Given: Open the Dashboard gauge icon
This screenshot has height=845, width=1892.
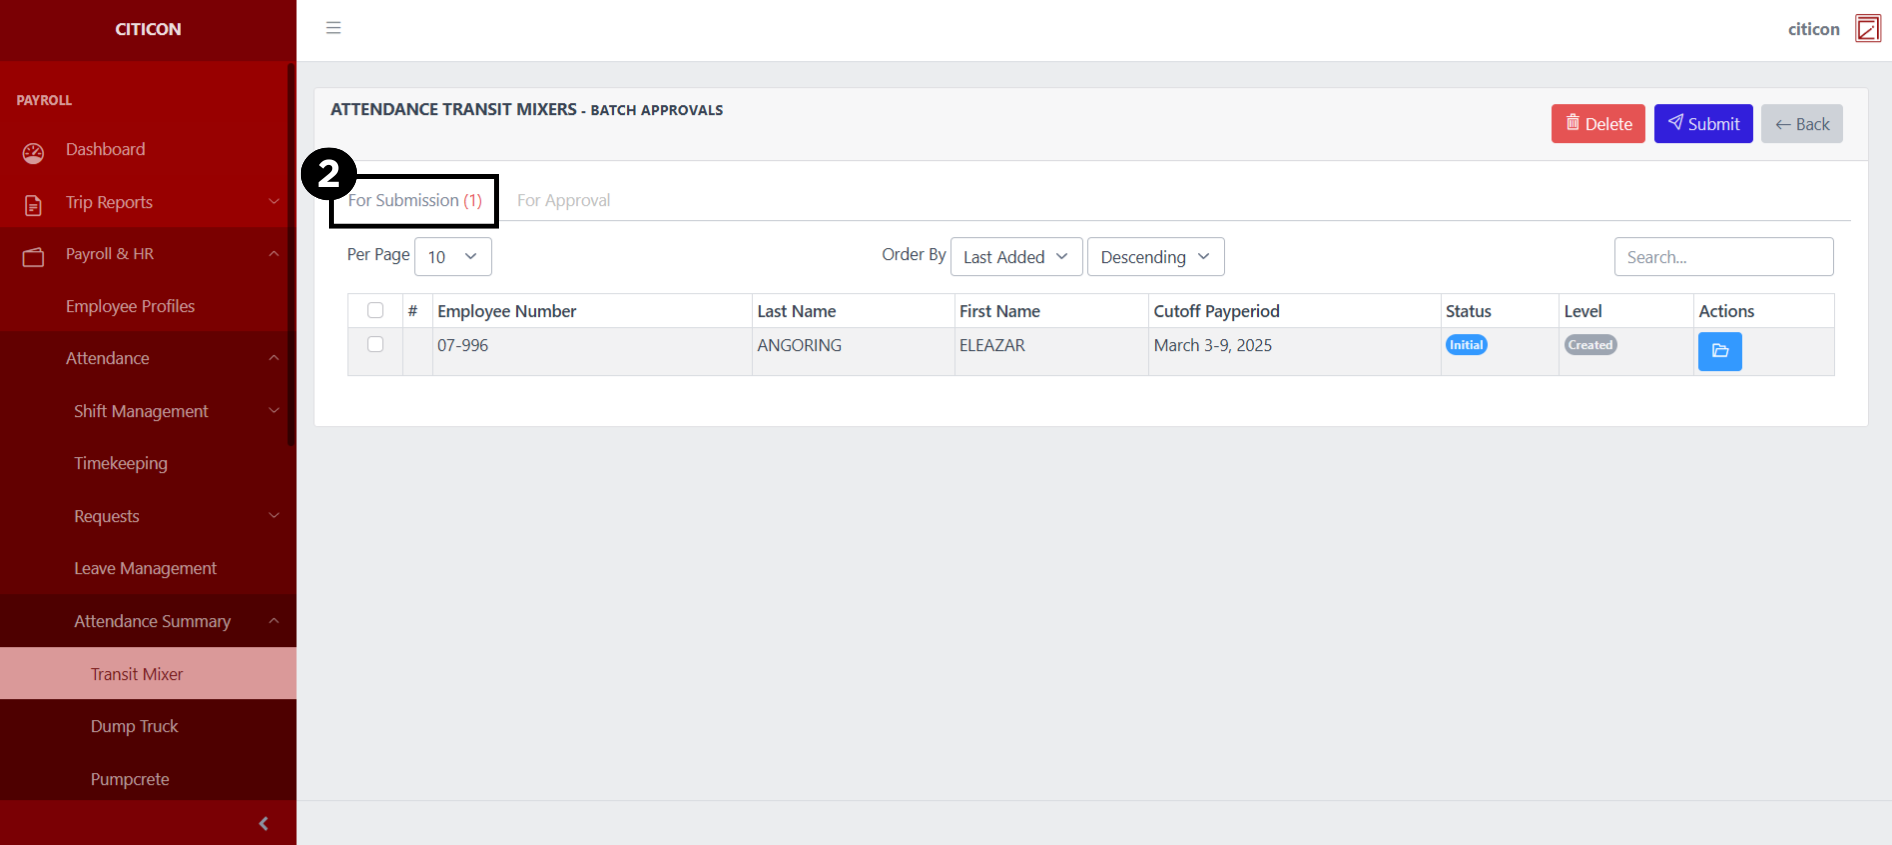Looking at the screenshot, I should pyautogui.click(x=33, y=153).
